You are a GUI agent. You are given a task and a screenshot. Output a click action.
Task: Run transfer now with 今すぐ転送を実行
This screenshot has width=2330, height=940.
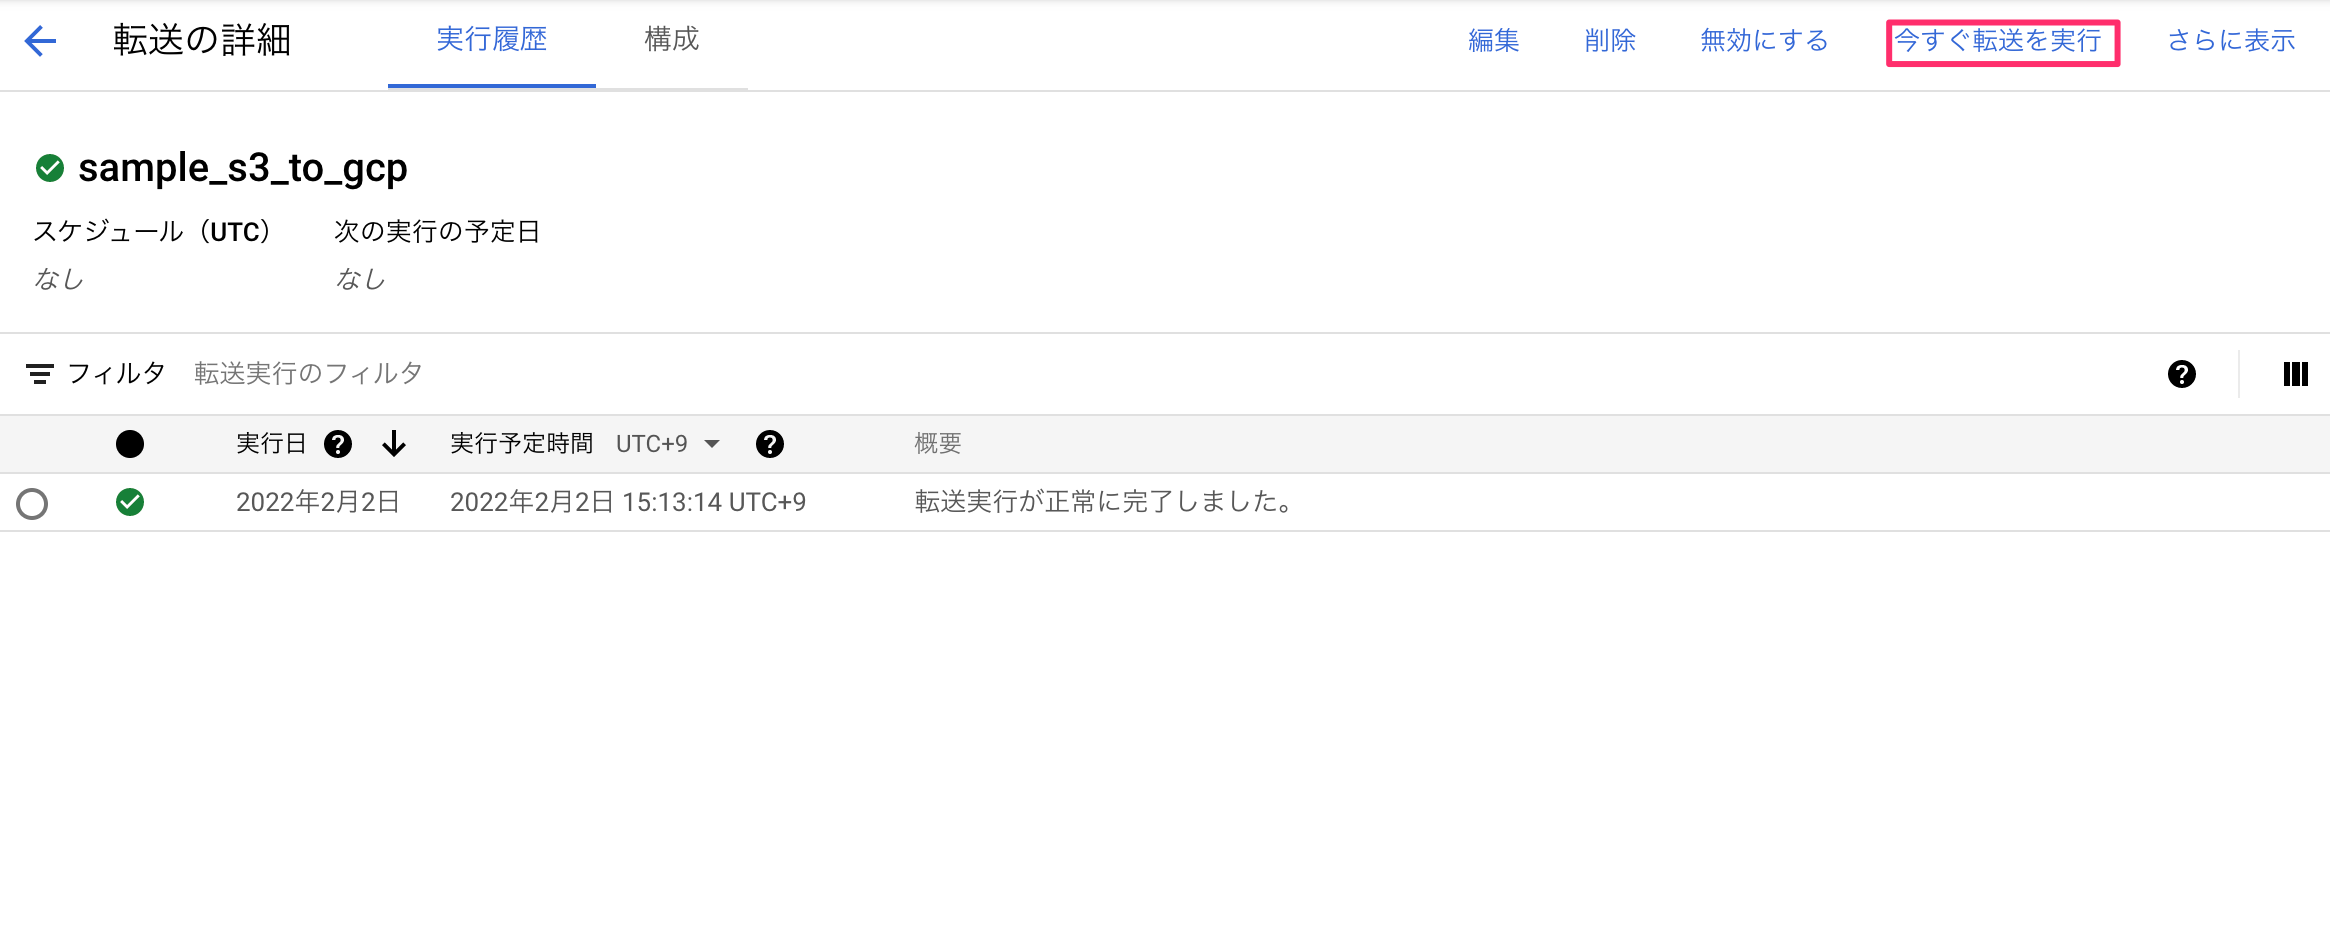(x=1998, y=41)
